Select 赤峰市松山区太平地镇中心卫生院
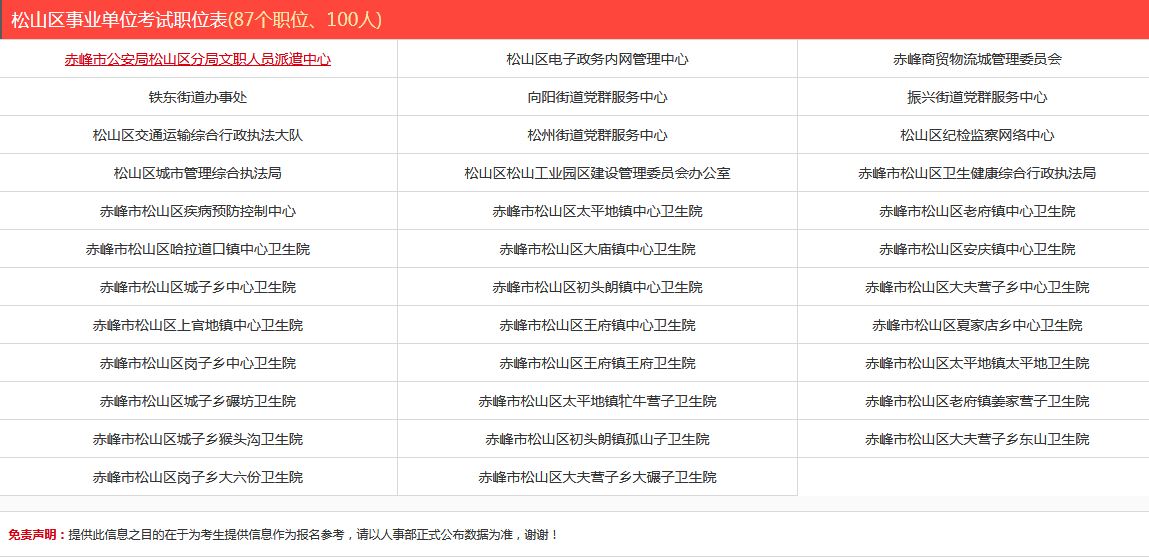This screenshot has height=558, width=1149. pos(597,212)
